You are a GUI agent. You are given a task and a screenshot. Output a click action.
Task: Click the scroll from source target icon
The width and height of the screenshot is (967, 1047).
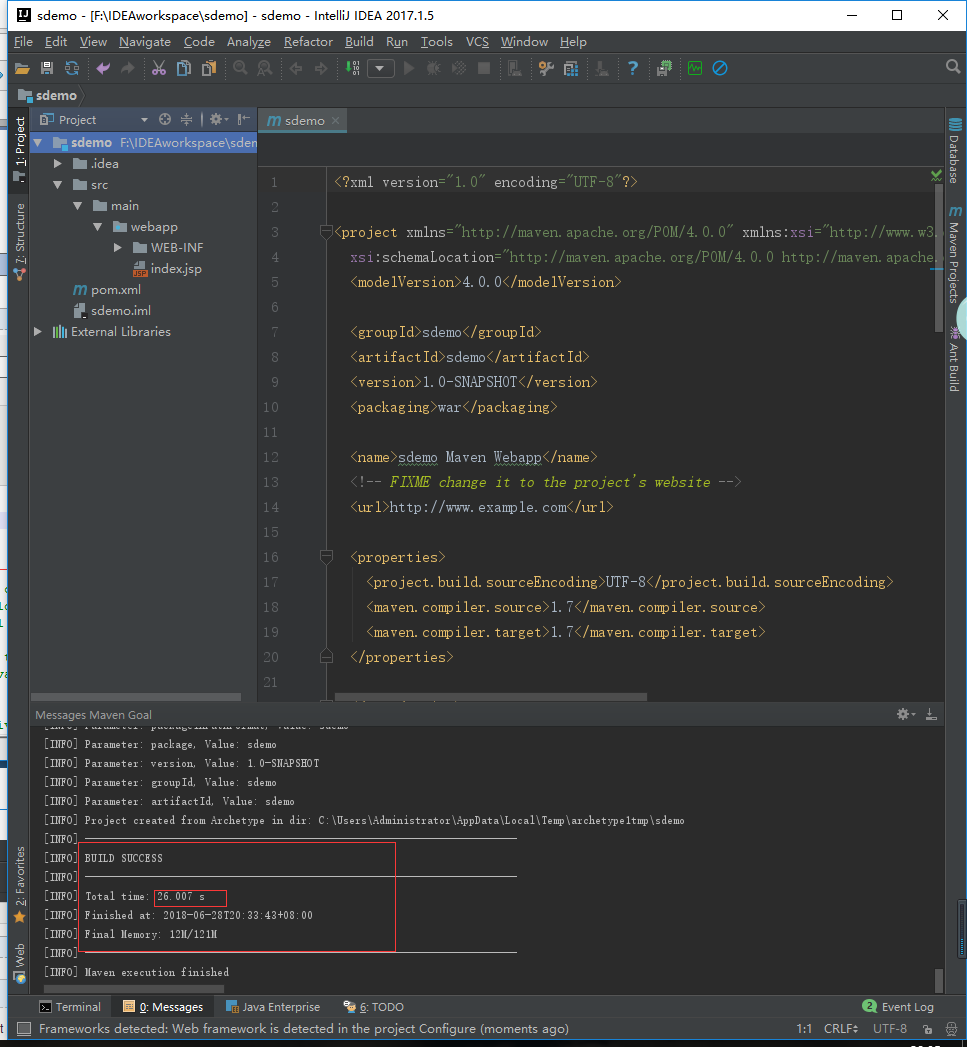(x=165, y=120)
